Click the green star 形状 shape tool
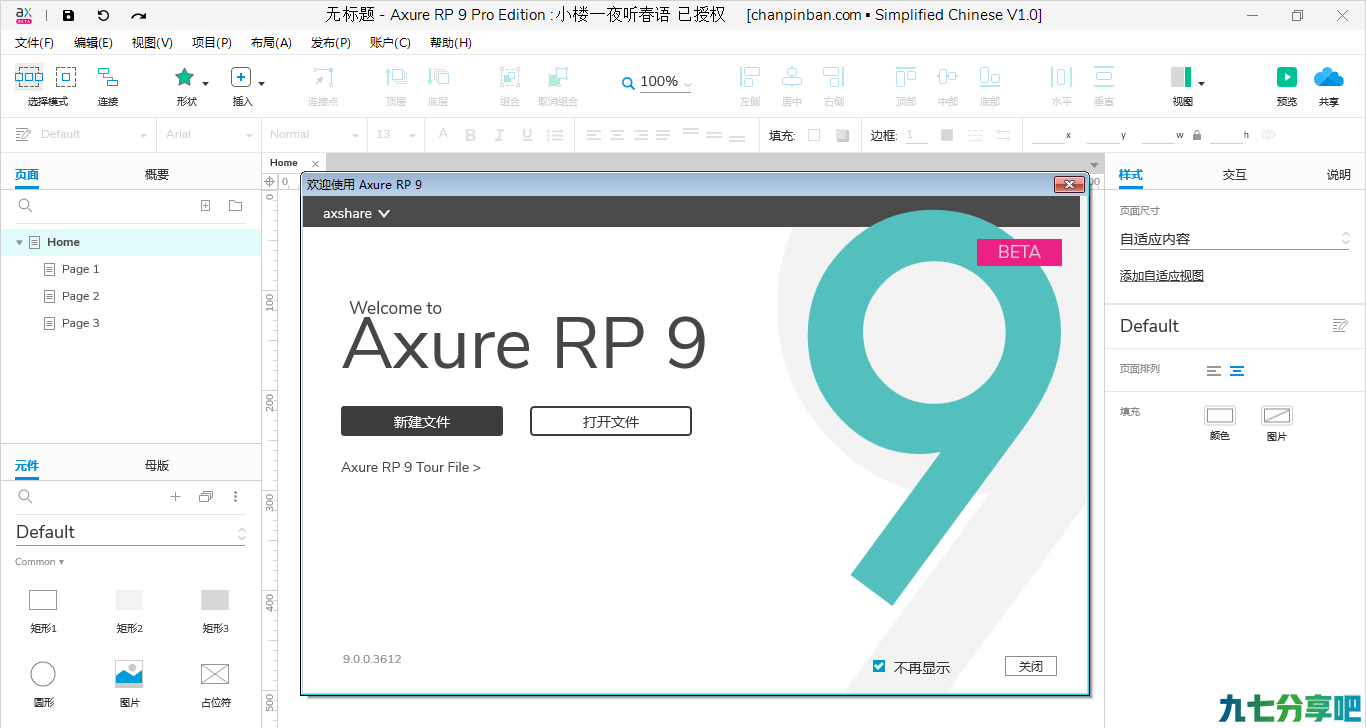 184,77
